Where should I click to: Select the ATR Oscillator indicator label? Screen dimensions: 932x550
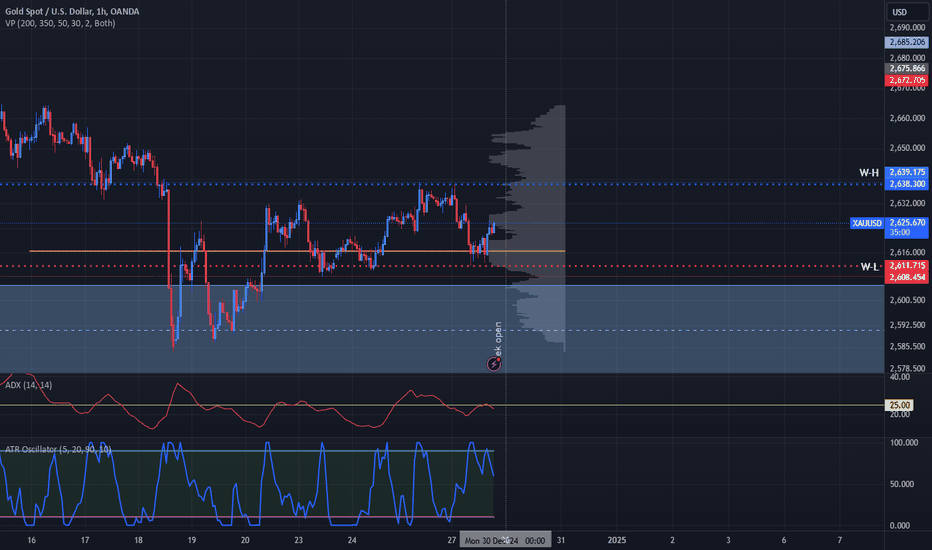coord(58,449)
